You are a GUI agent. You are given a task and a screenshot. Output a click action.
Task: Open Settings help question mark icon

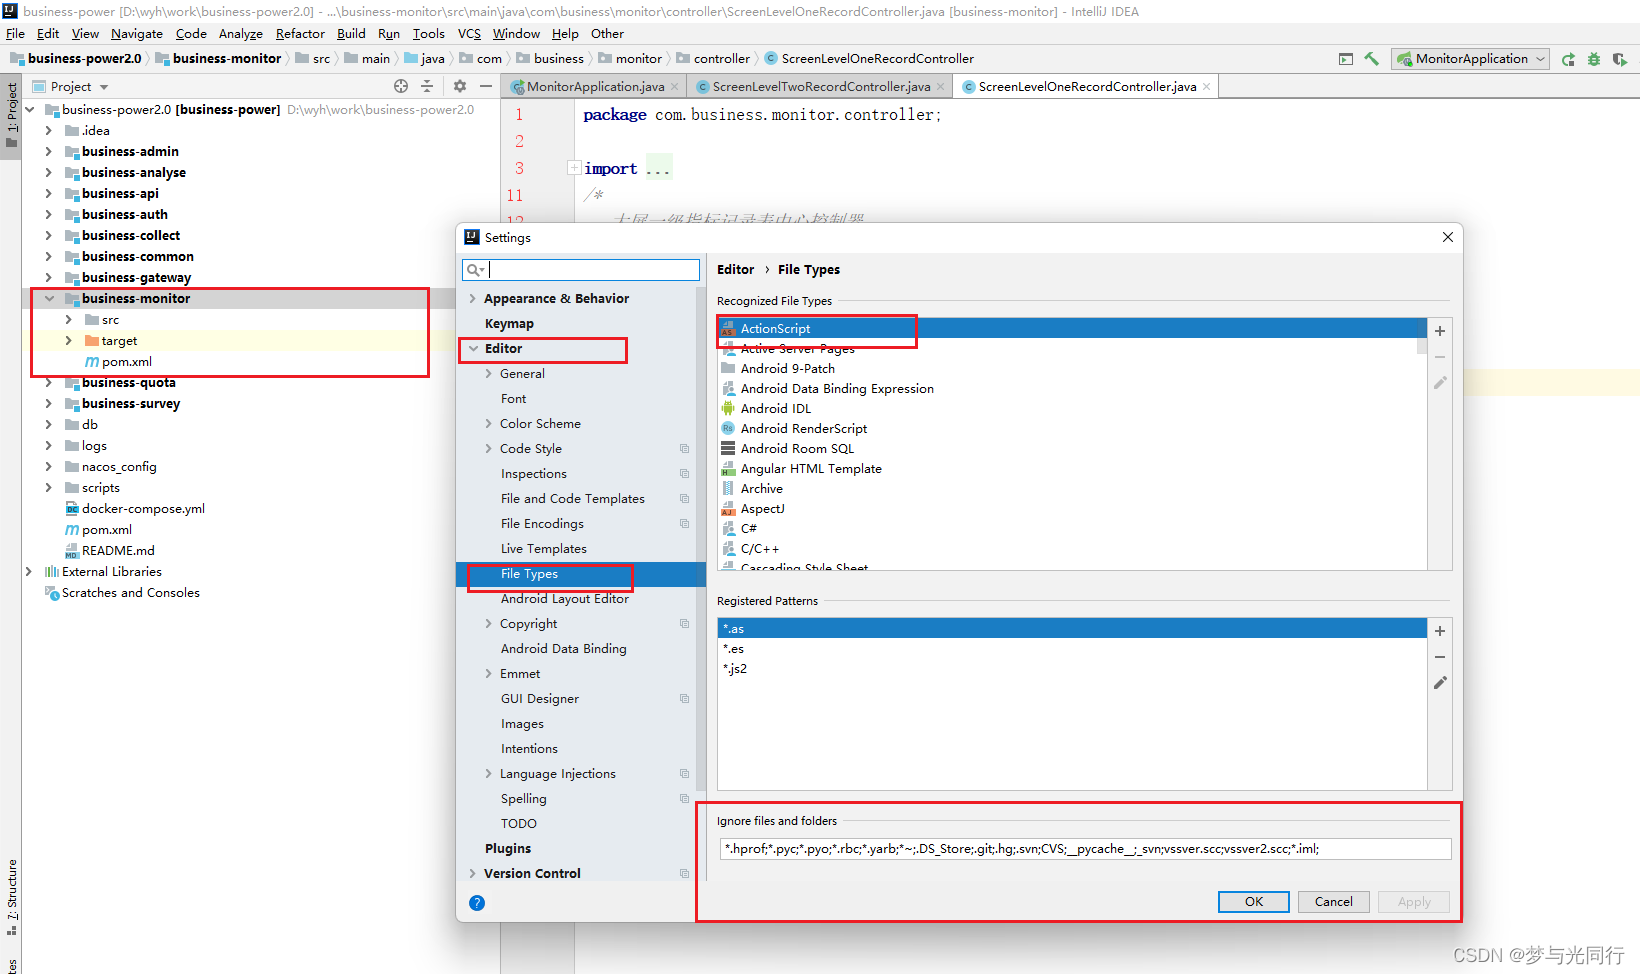tap(477, 903)
